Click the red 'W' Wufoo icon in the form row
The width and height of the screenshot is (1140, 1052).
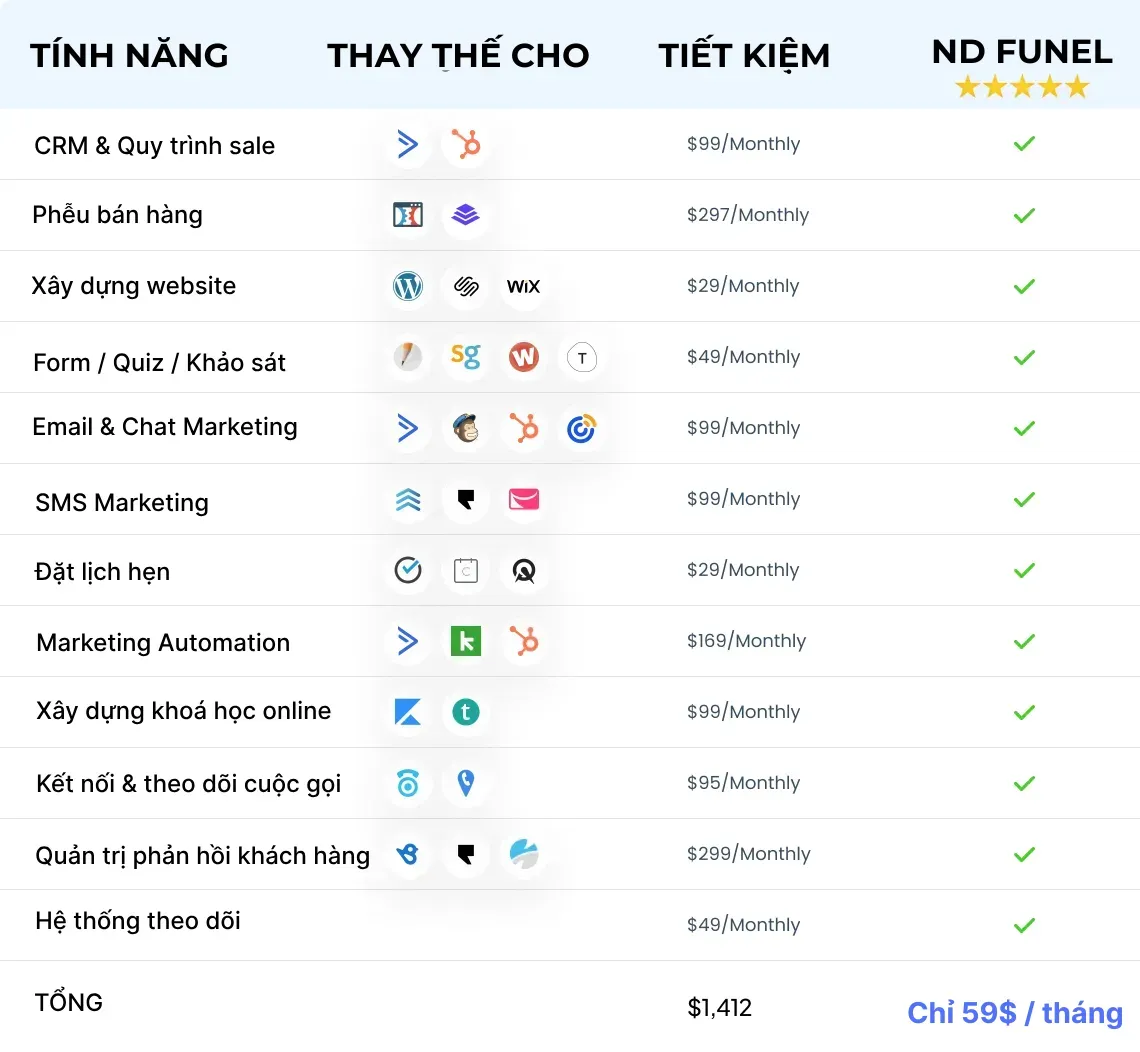tap(523, 357)
